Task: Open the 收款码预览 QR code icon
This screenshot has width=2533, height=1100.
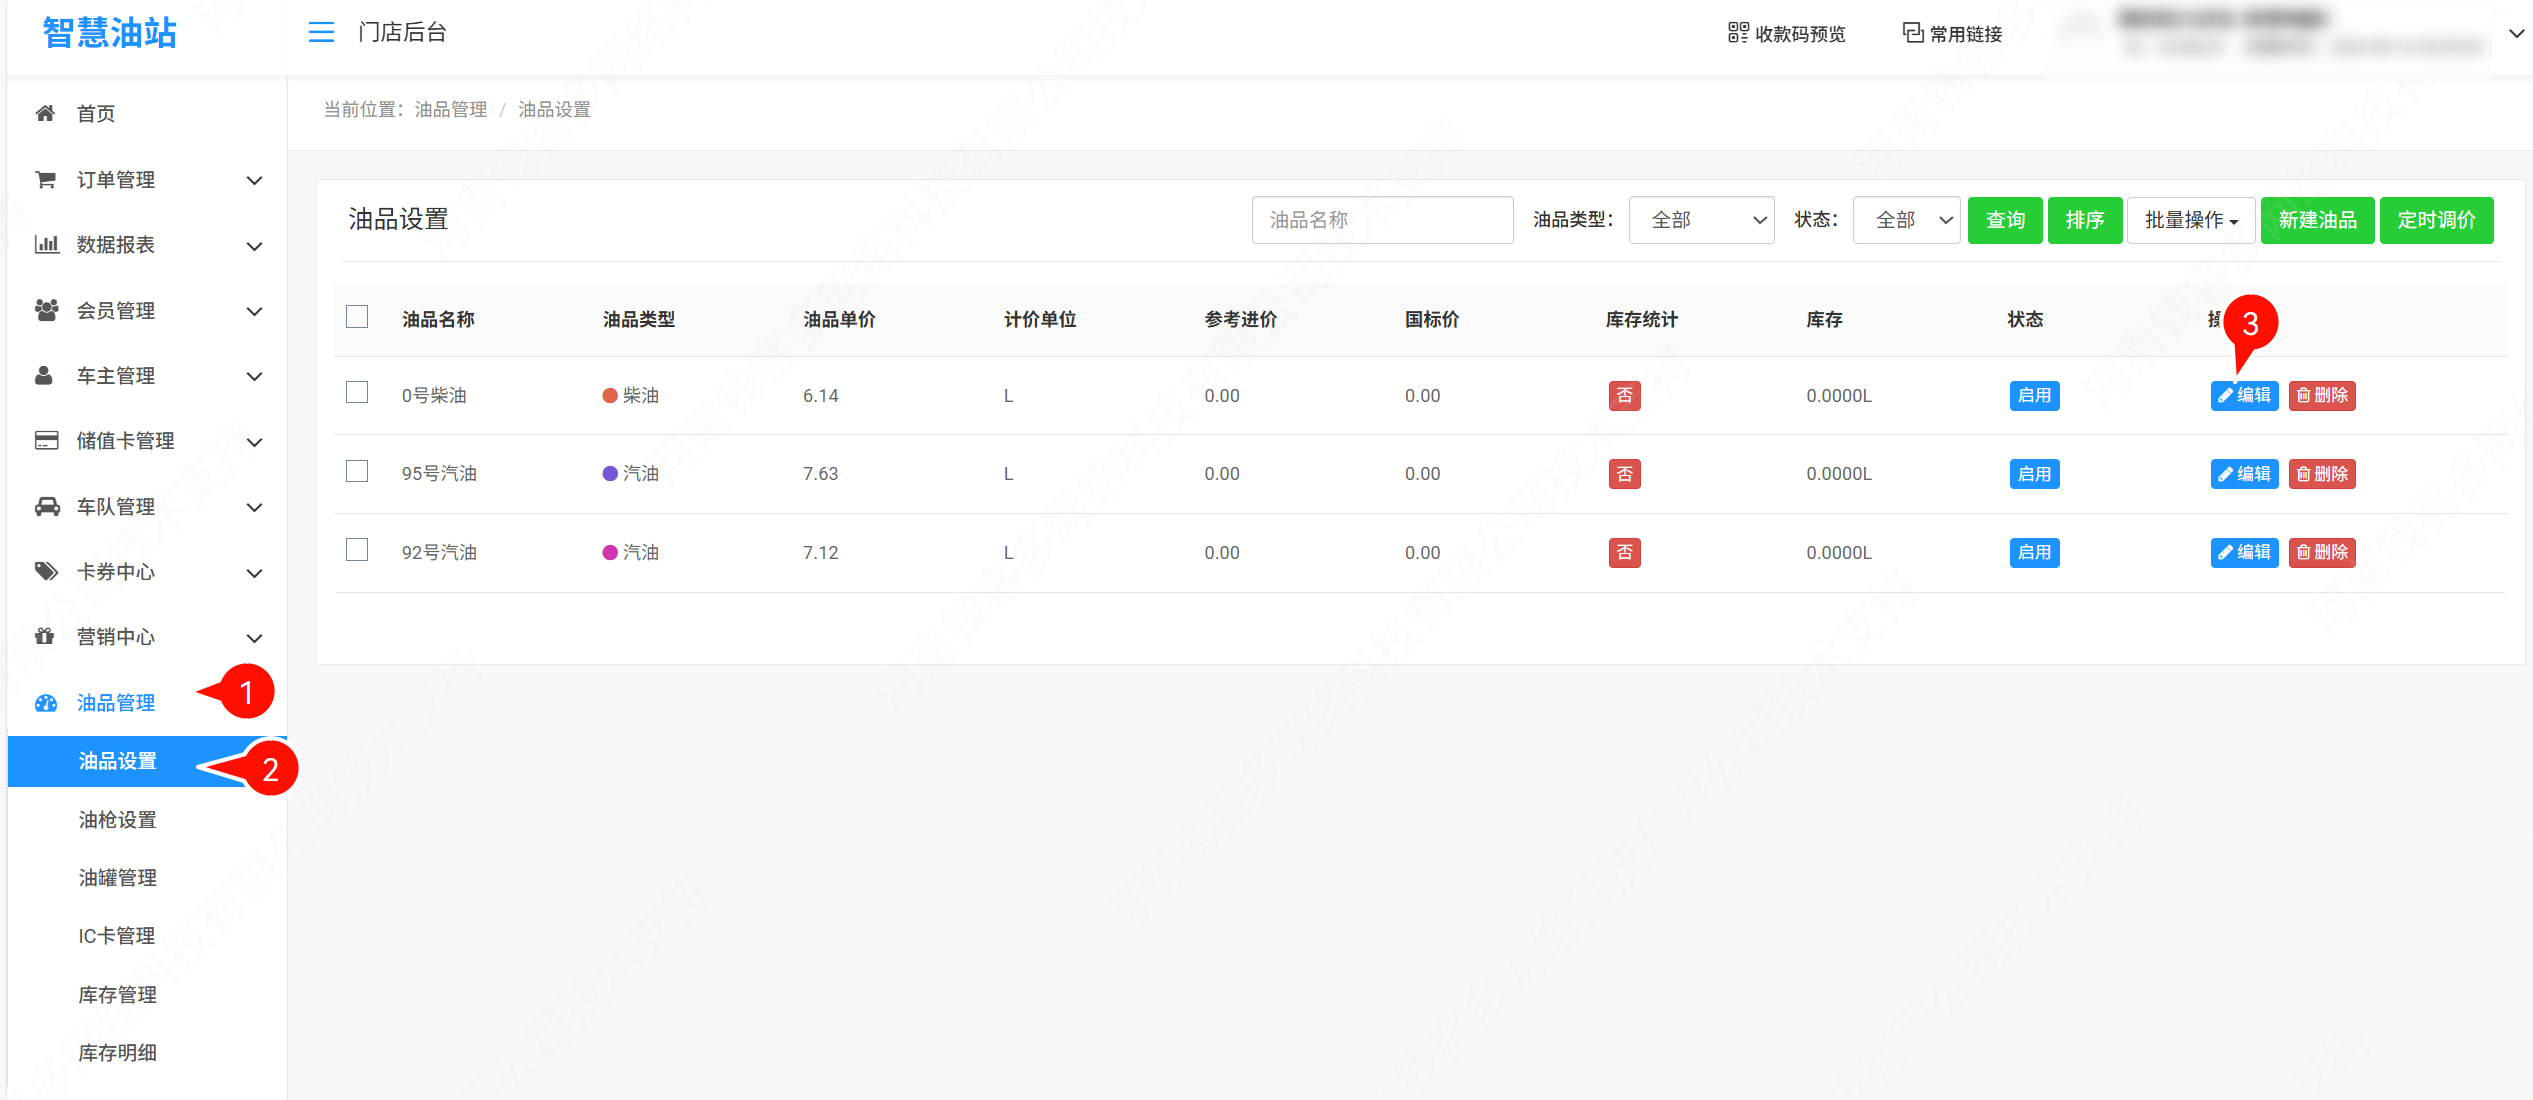Action: tap(1738, 33)
